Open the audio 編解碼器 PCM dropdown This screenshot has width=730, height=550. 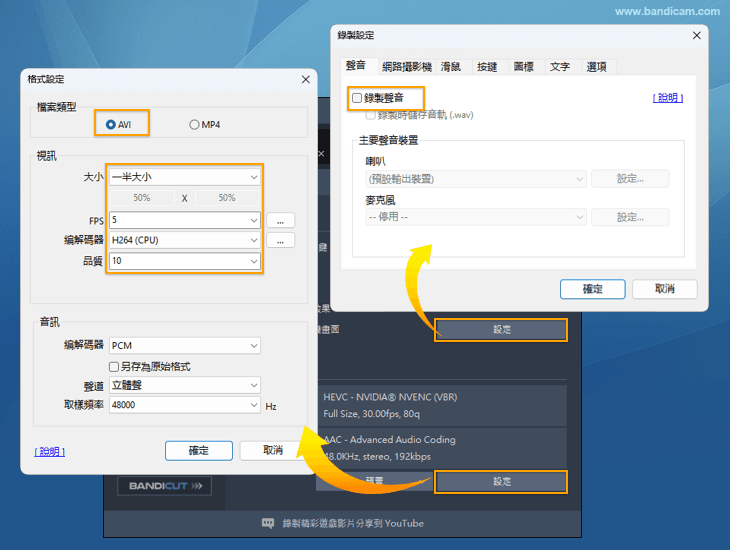click(x=185, y=345)
